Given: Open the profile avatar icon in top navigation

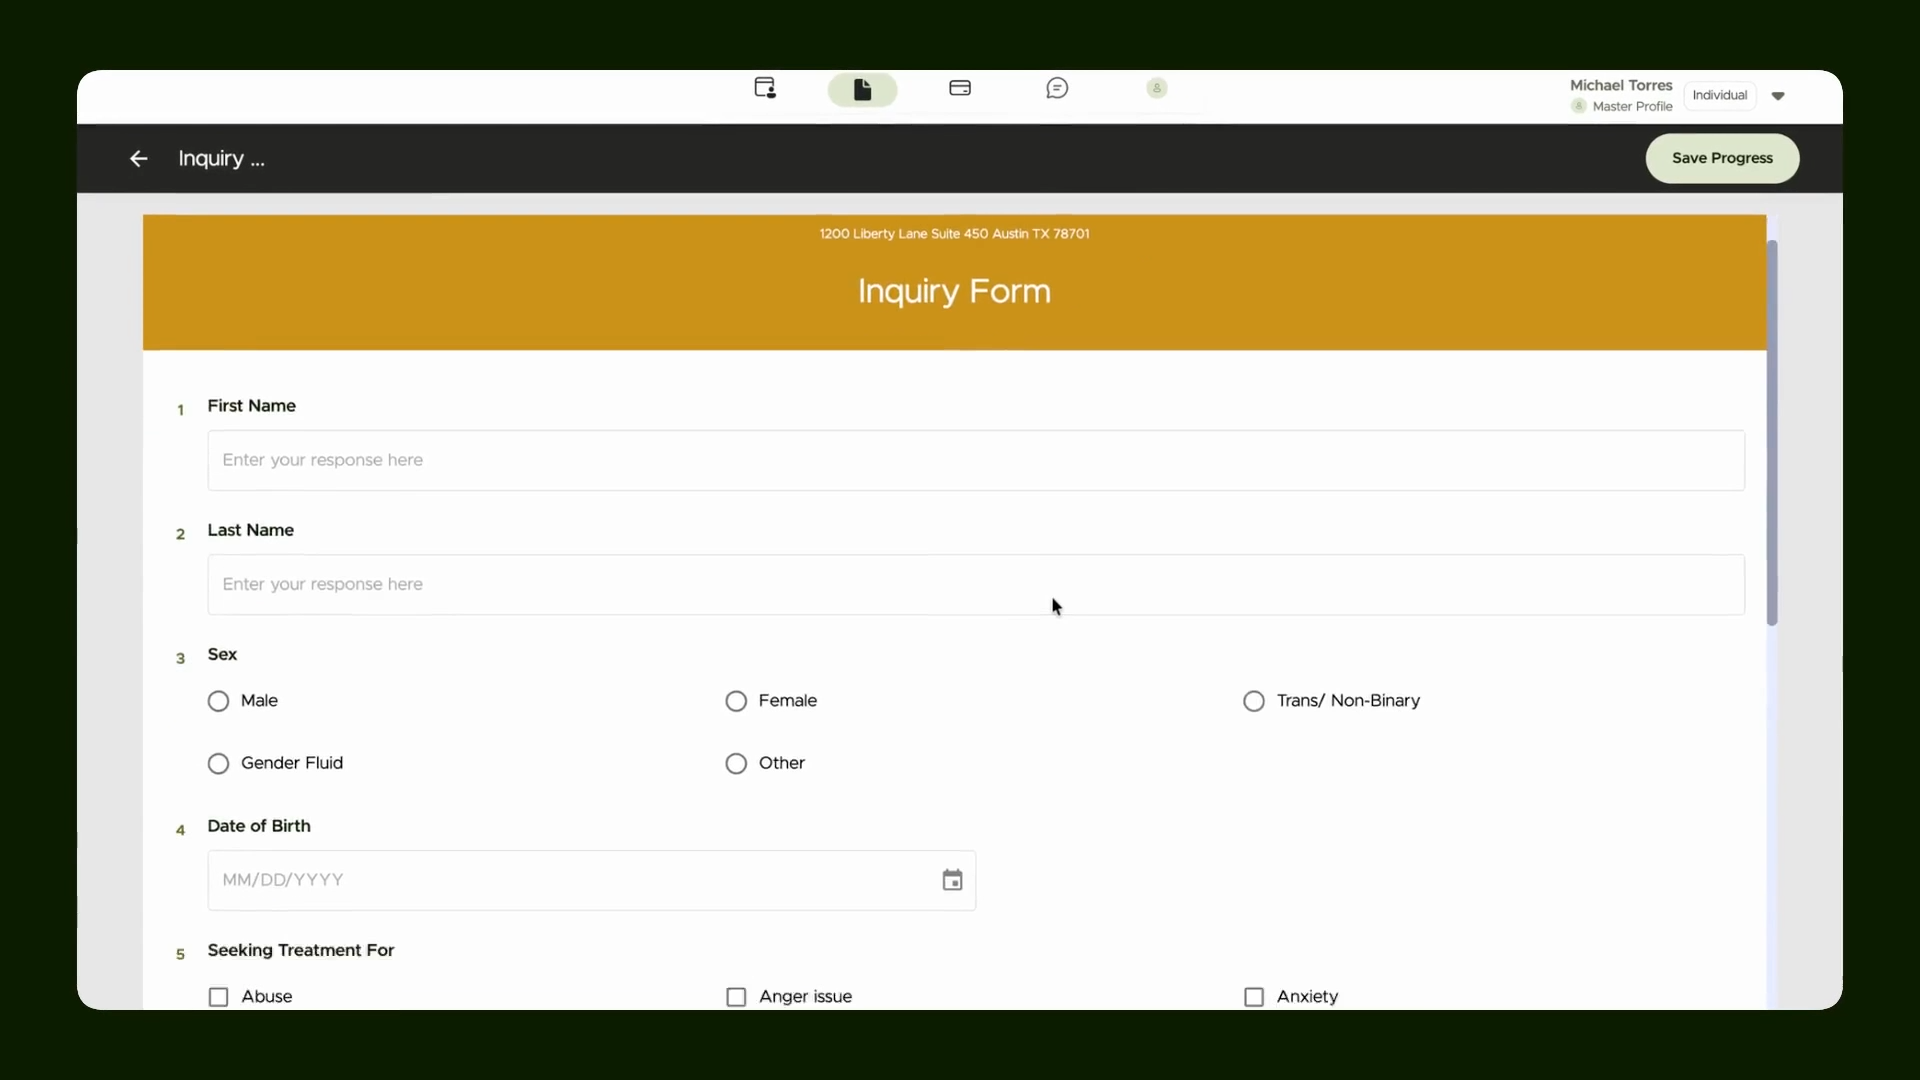Looking at the screenshot, I should pyautogui.click(x=1157, y=88).
